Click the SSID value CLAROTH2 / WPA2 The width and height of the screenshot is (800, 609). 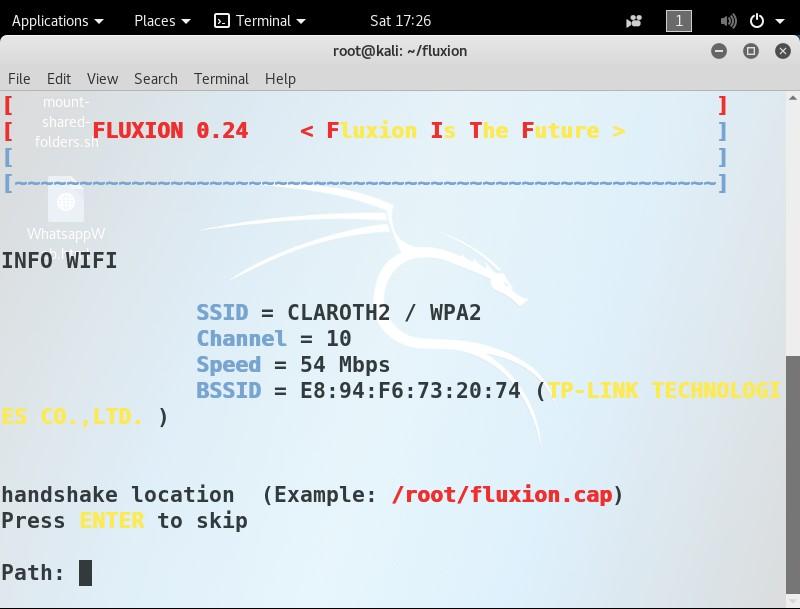point(384,313)
